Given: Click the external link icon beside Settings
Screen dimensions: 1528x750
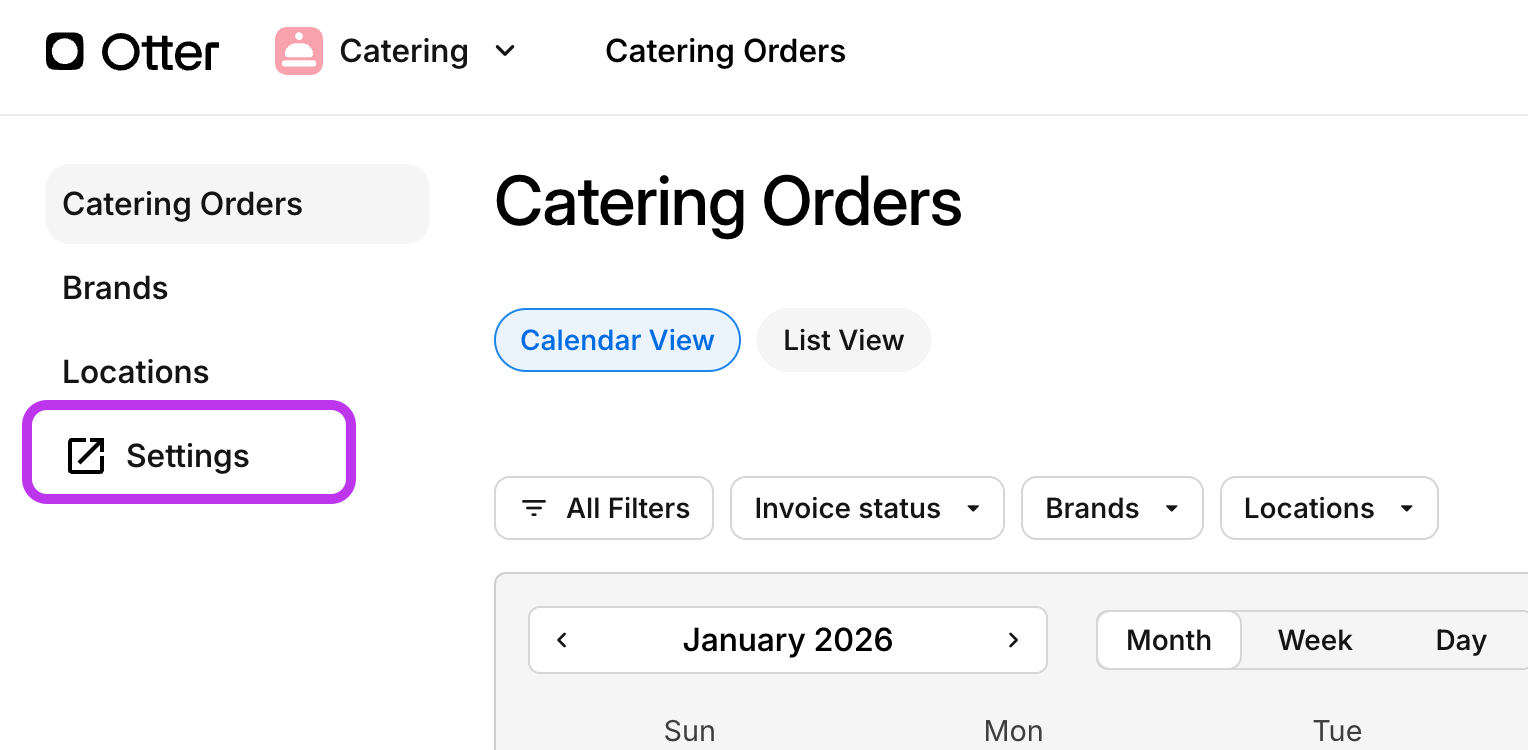Looking at the screenshot, I should 87,455.
